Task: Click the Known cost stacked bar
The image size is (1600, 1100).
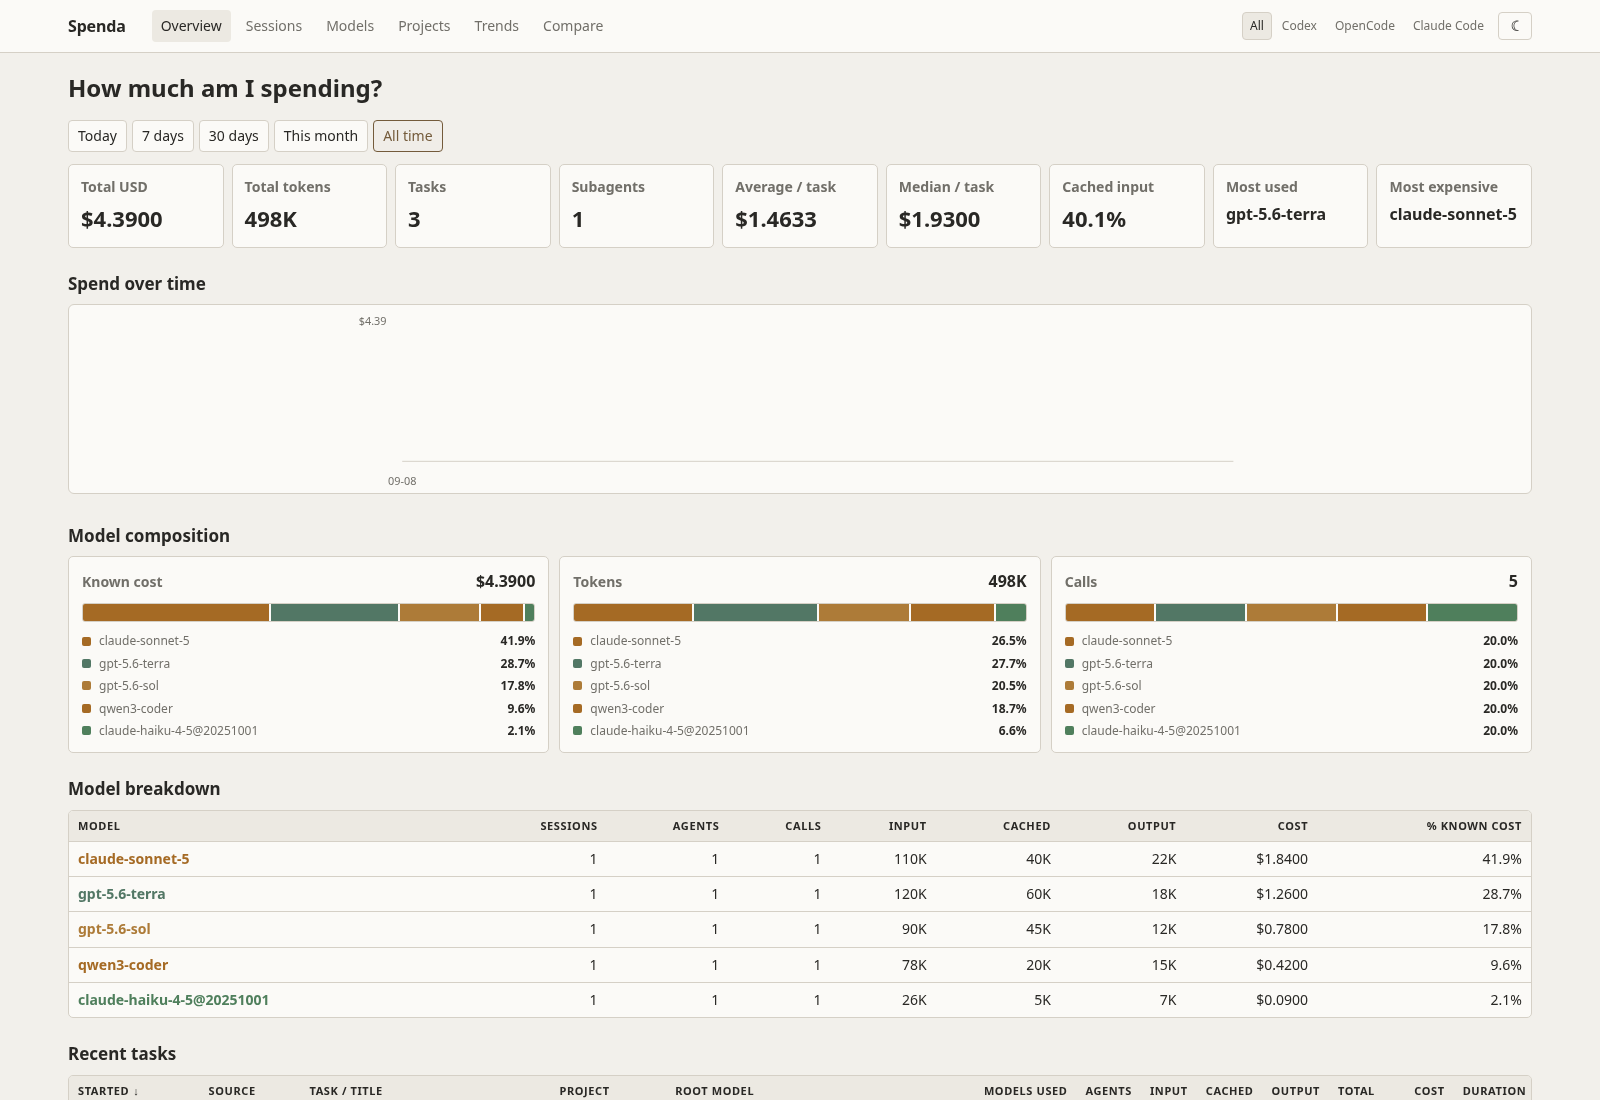Action: pos(308,612)
